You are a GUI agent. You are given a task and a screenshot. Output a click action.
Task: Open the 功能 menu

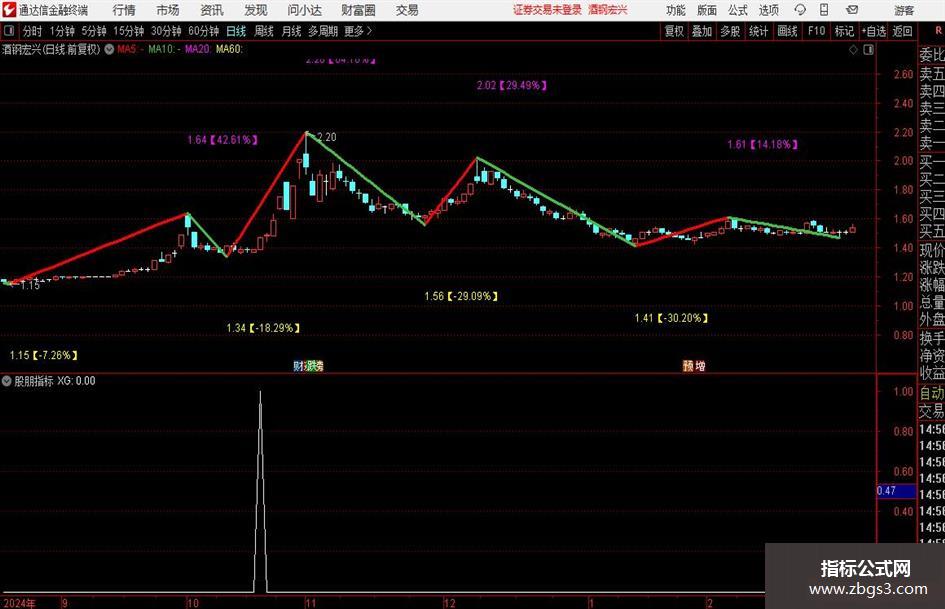click(676, 10)
